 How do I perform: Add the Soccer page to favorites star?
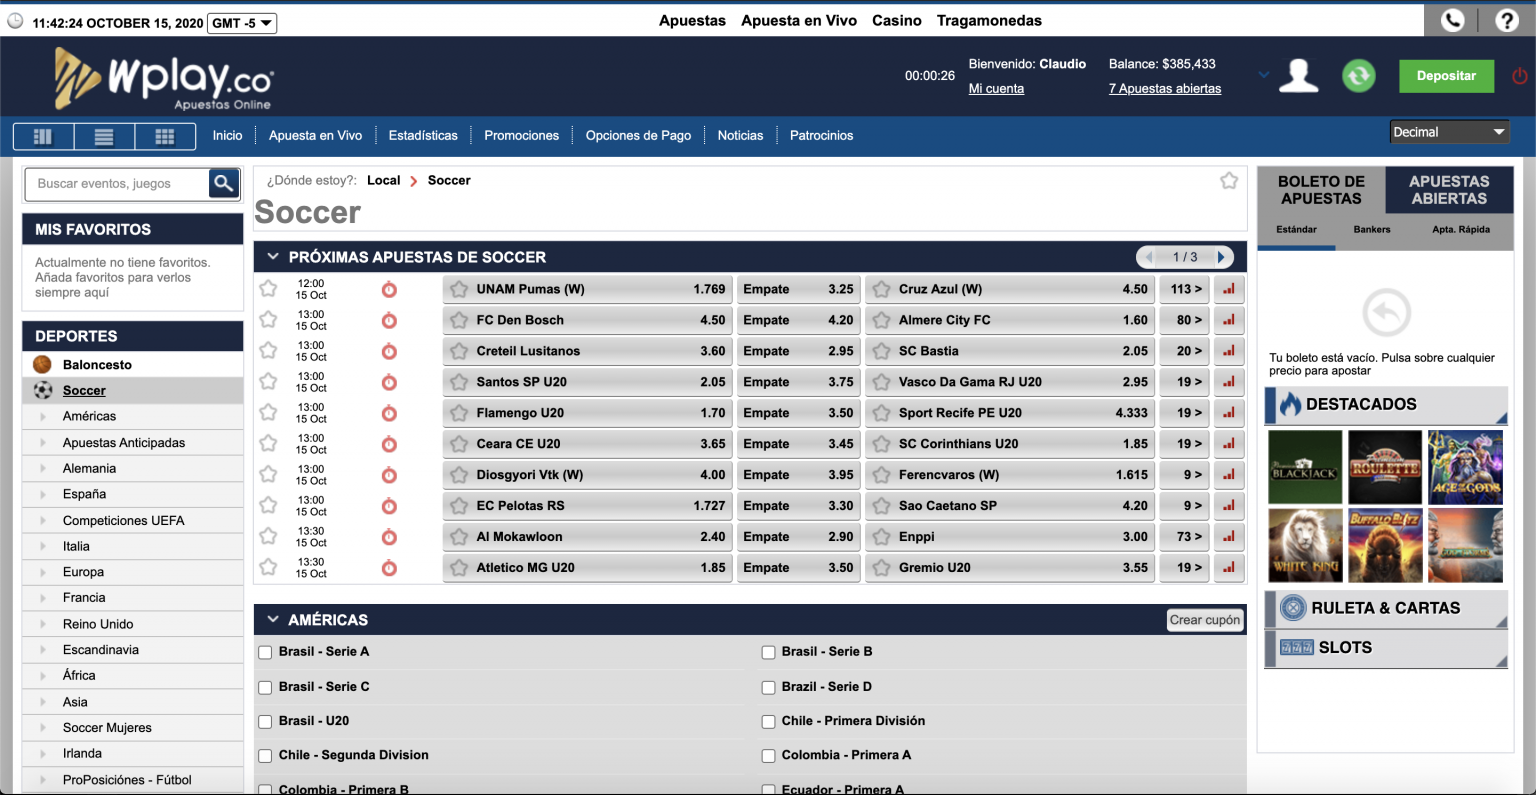click(1229, 181)
